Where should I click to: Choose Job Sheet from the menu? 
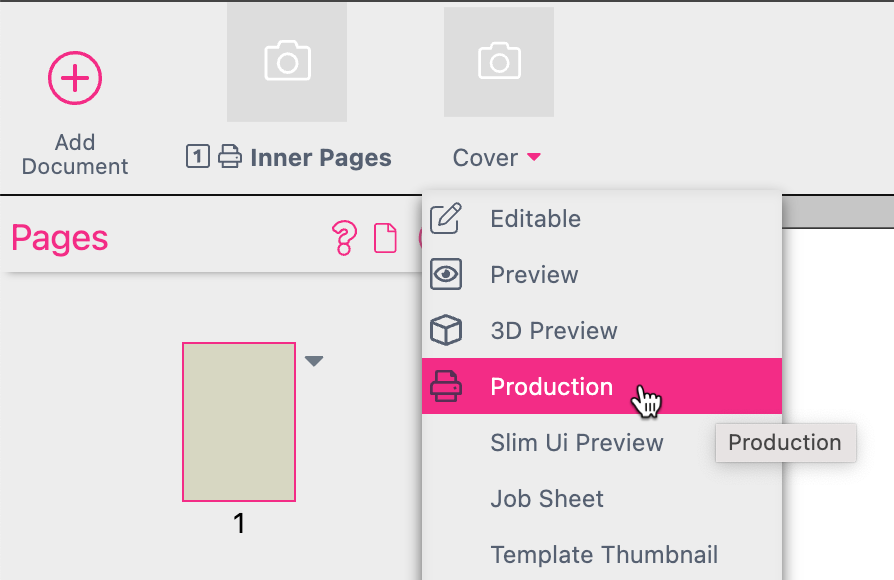[x=547, y=498]
